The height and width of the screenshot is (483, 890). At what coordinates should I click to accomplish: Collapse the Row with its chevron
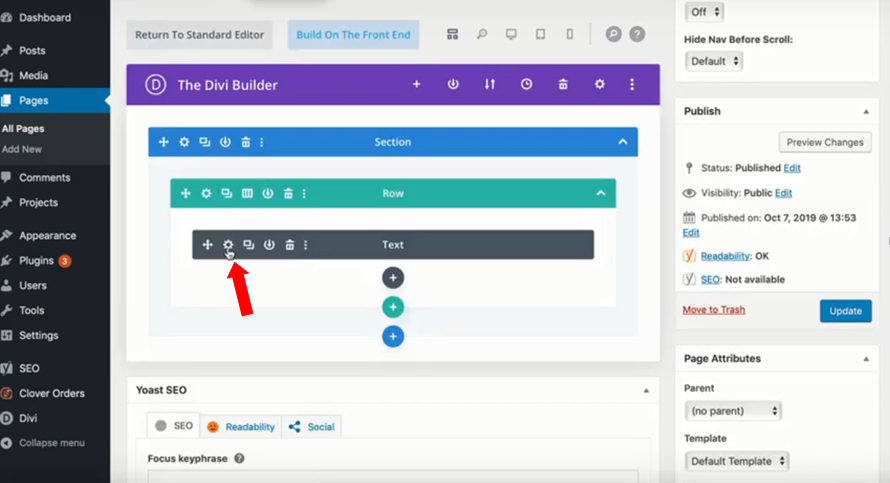tap(601, 194)
